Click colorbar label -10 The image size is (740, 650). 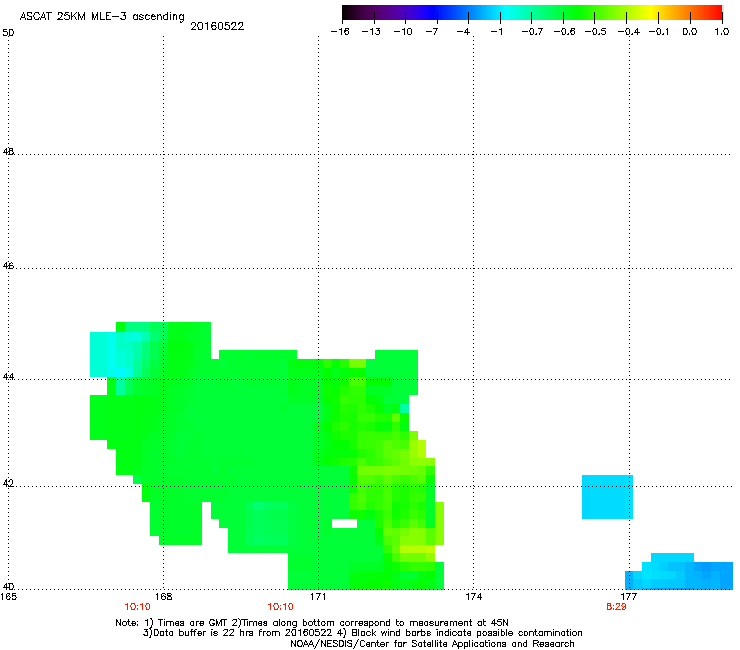click(403, 32)
